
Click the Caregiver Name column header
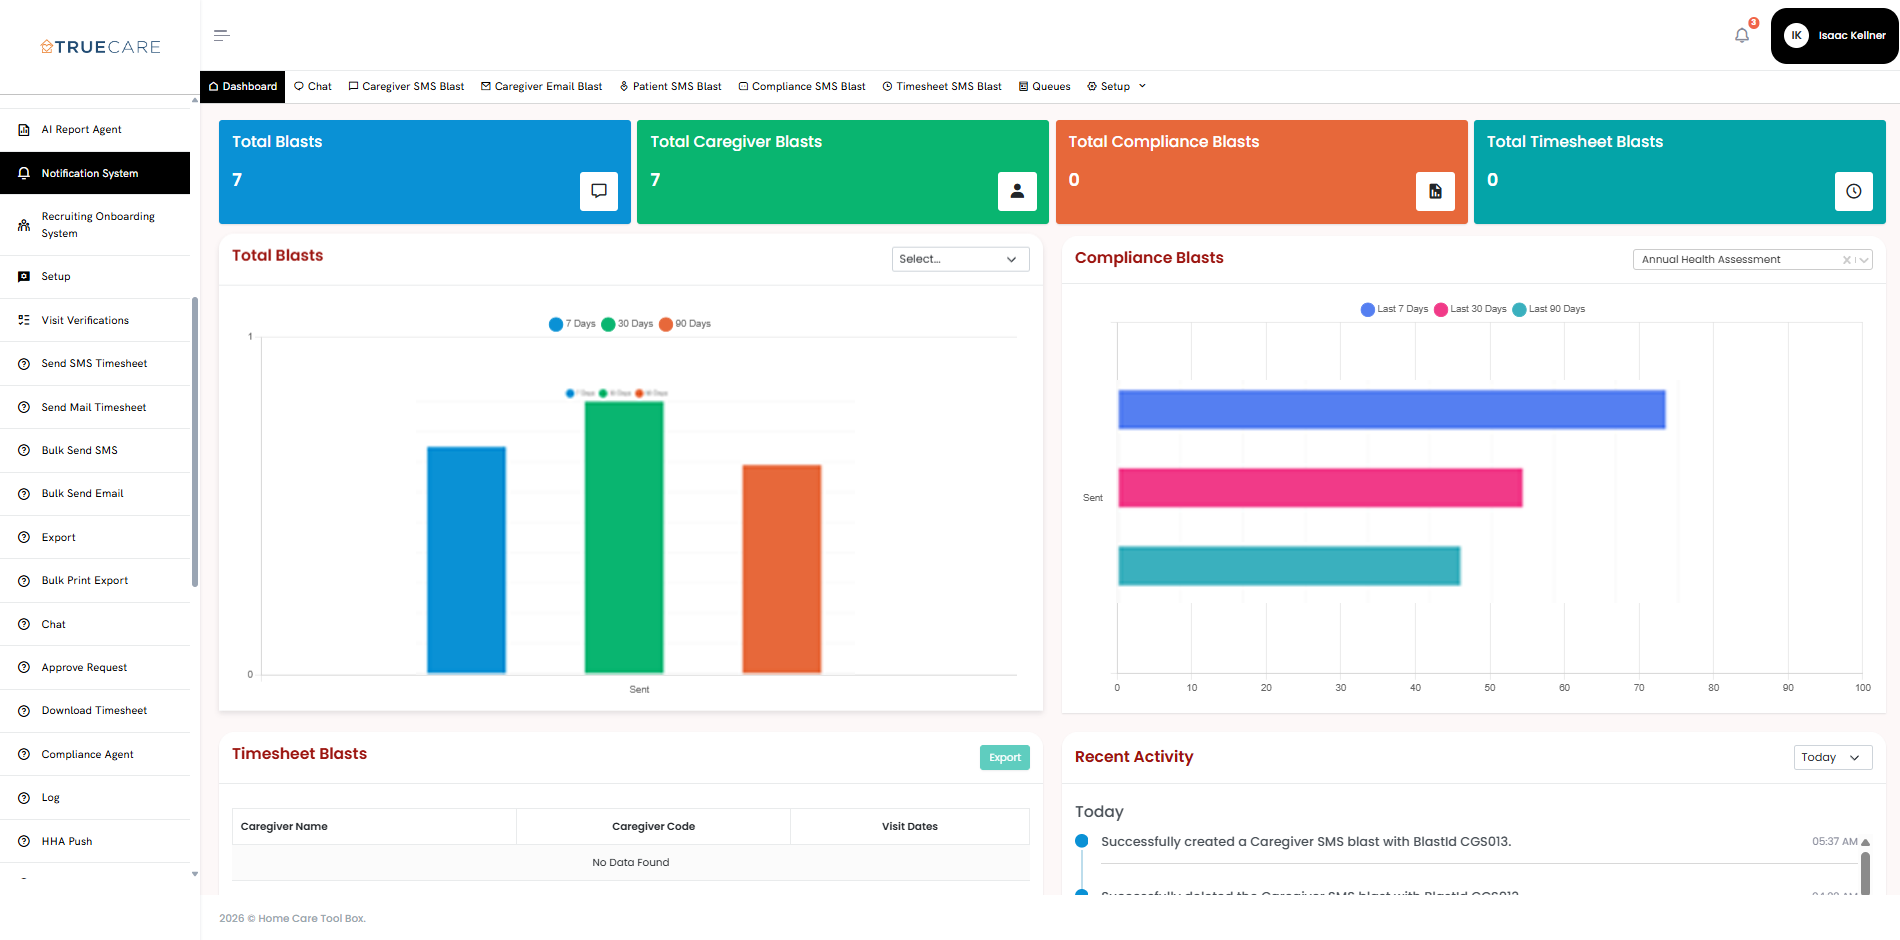pyautogui.click(x=374, y=827)
